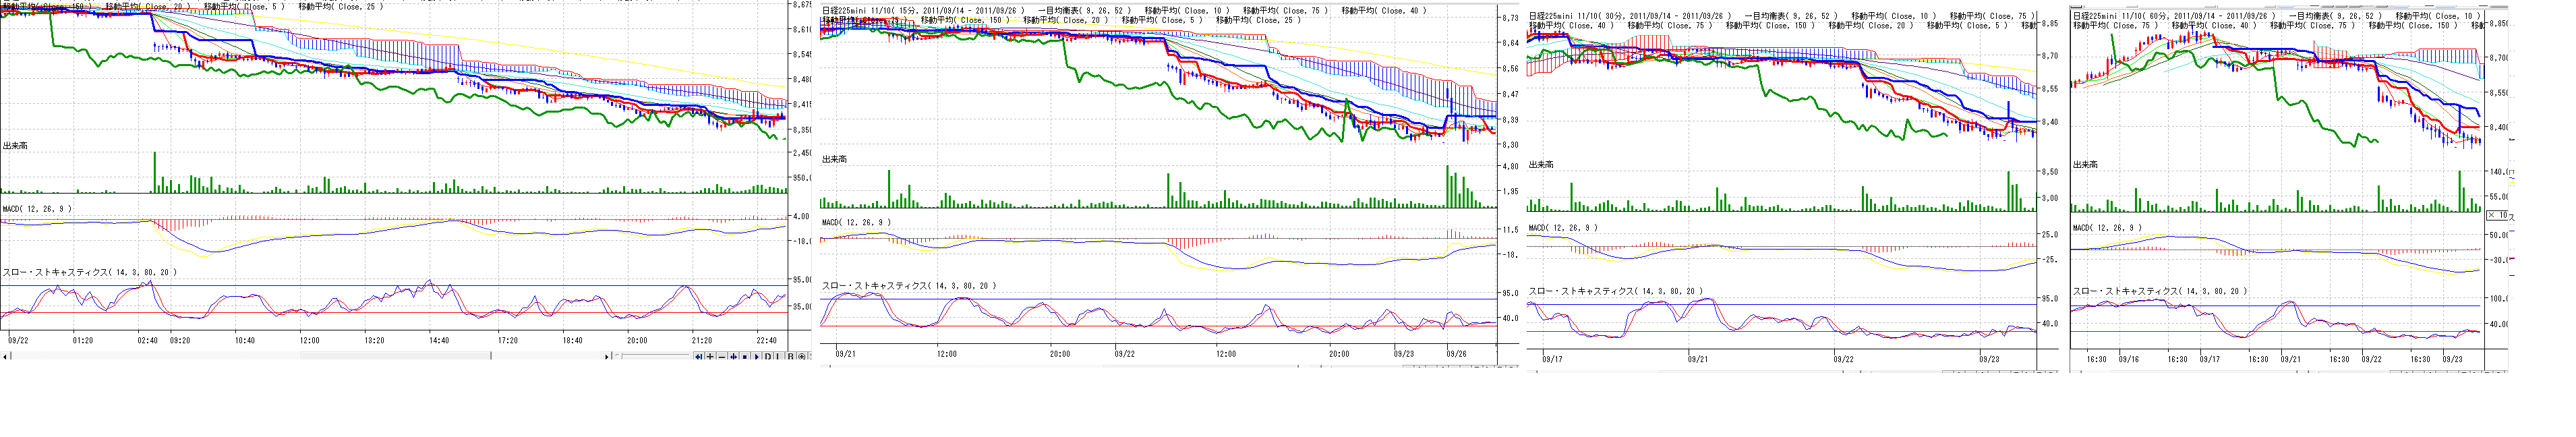Toggle the R button in the chart toolbar

791,357
